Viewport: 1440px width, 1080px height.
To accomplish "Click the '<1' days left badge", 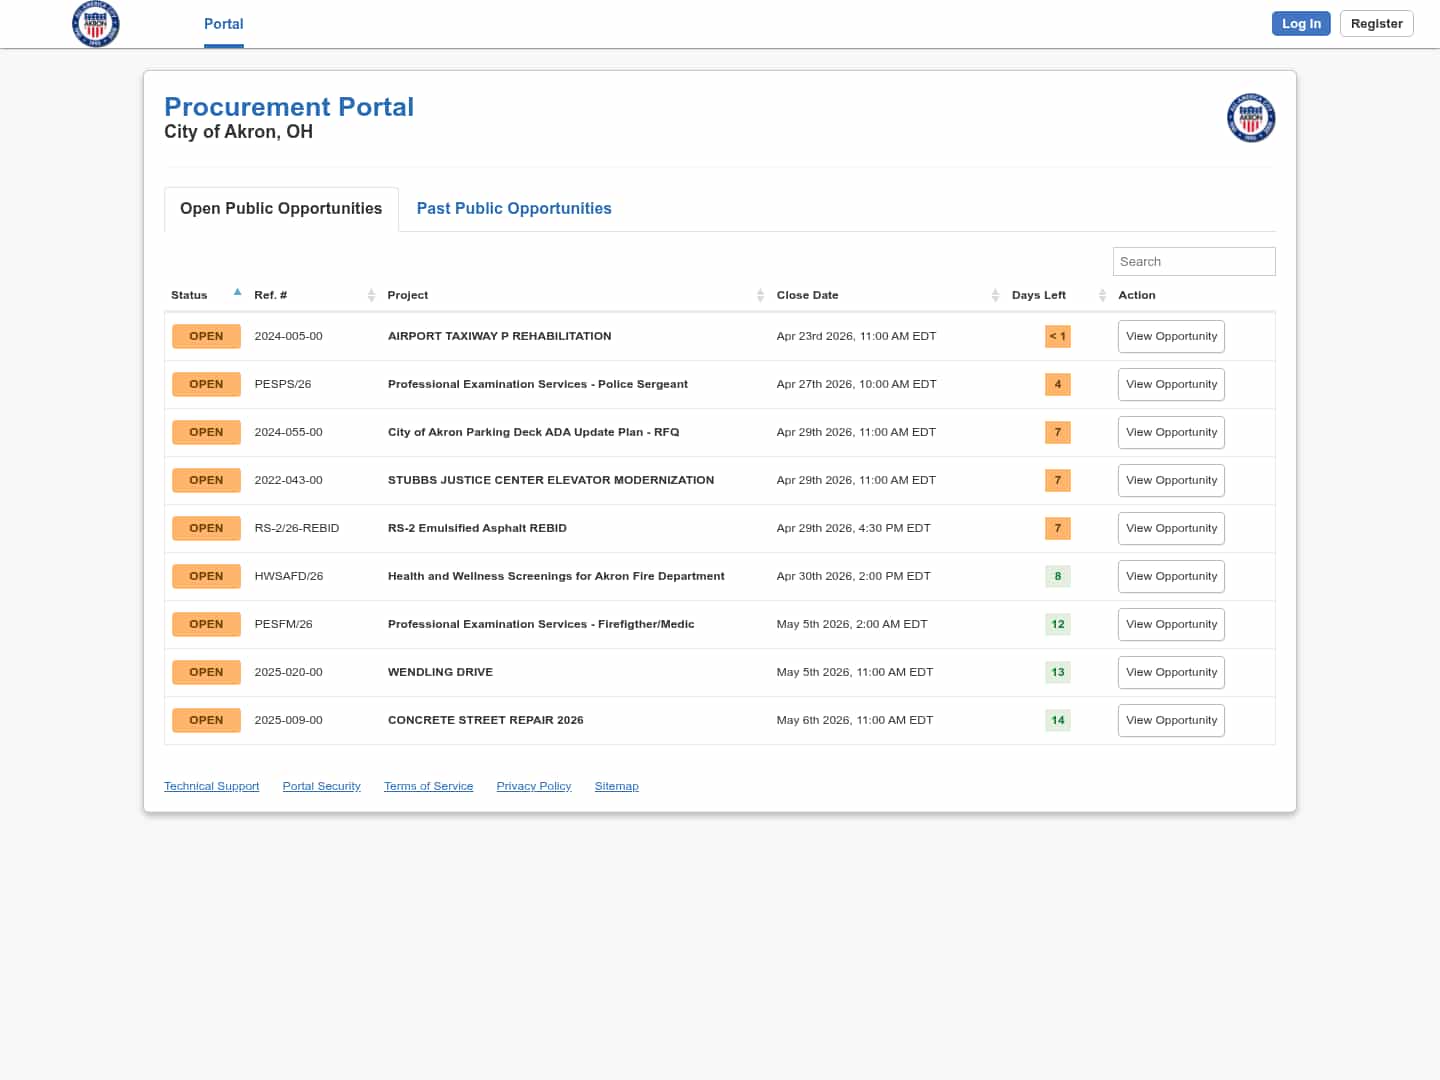I will (x=1057, y=336).
